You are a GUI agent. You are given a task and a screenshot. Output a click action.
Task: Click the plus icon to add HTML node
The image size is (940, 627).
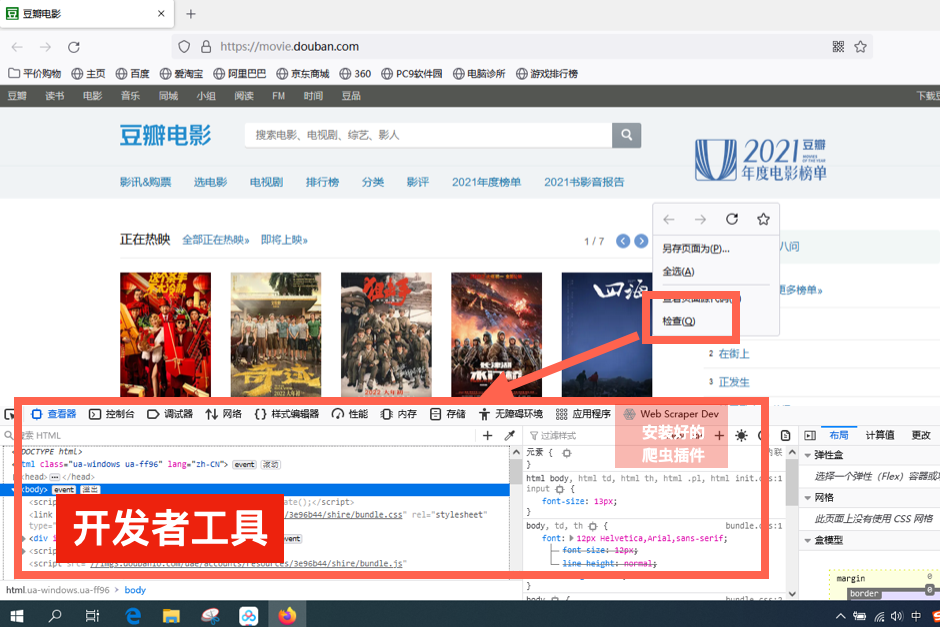[x=488, y=436]
